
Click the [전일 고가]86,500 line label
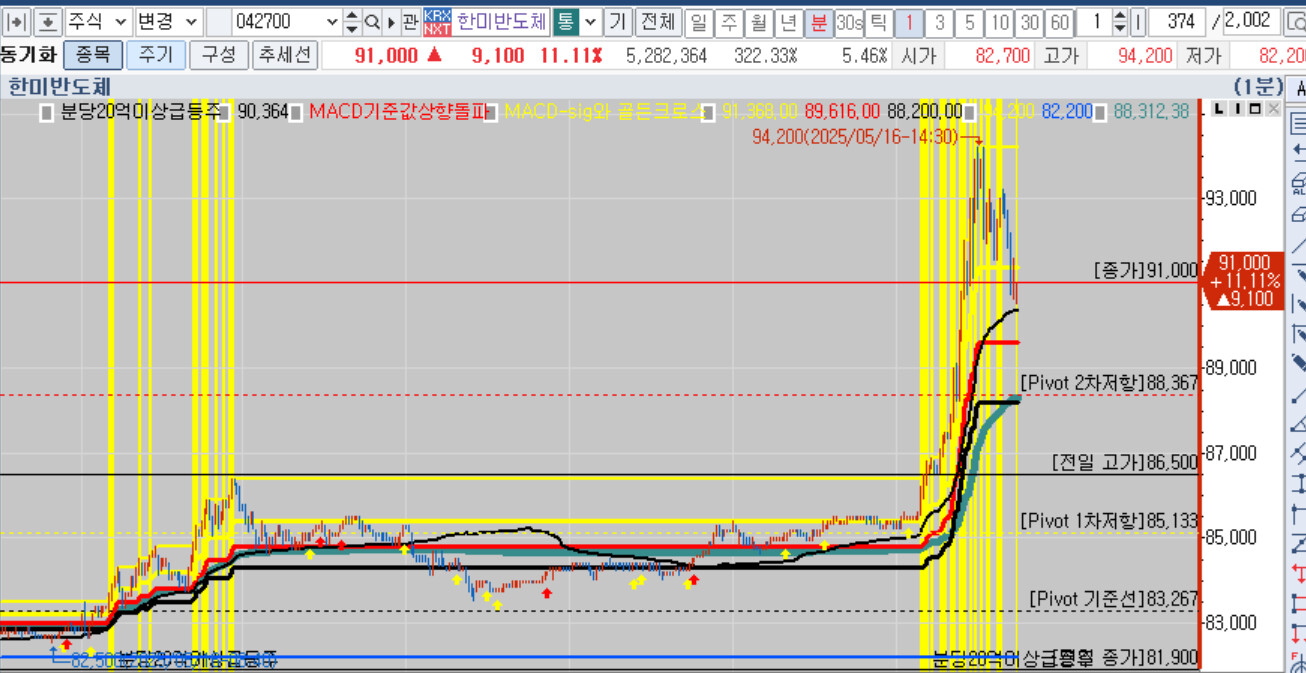(x=1125, y=463)
